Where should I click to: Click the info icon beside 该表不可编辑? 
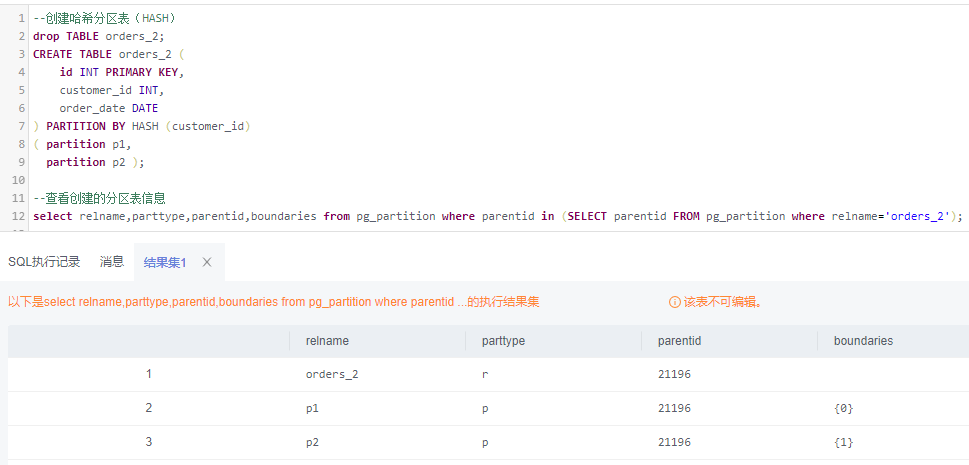tap(675, 302)
